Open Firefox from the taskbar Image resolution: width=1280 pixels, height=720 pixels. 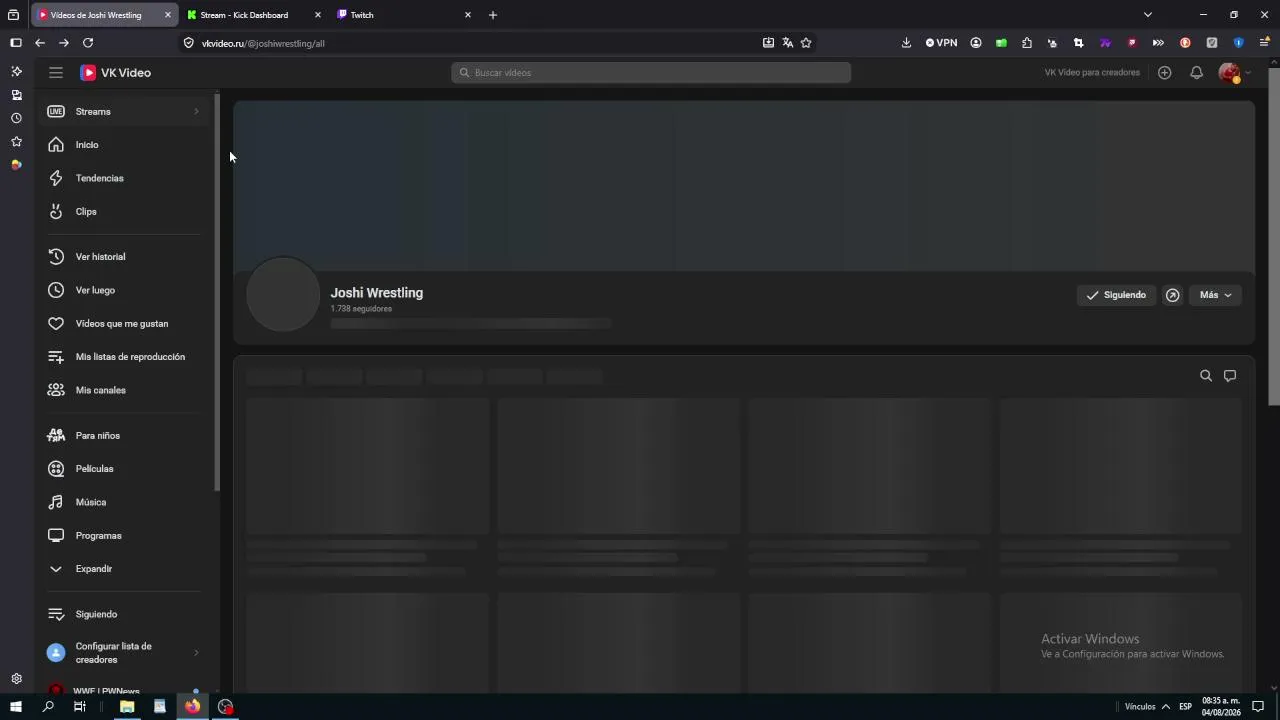click(x=192, y=706)
